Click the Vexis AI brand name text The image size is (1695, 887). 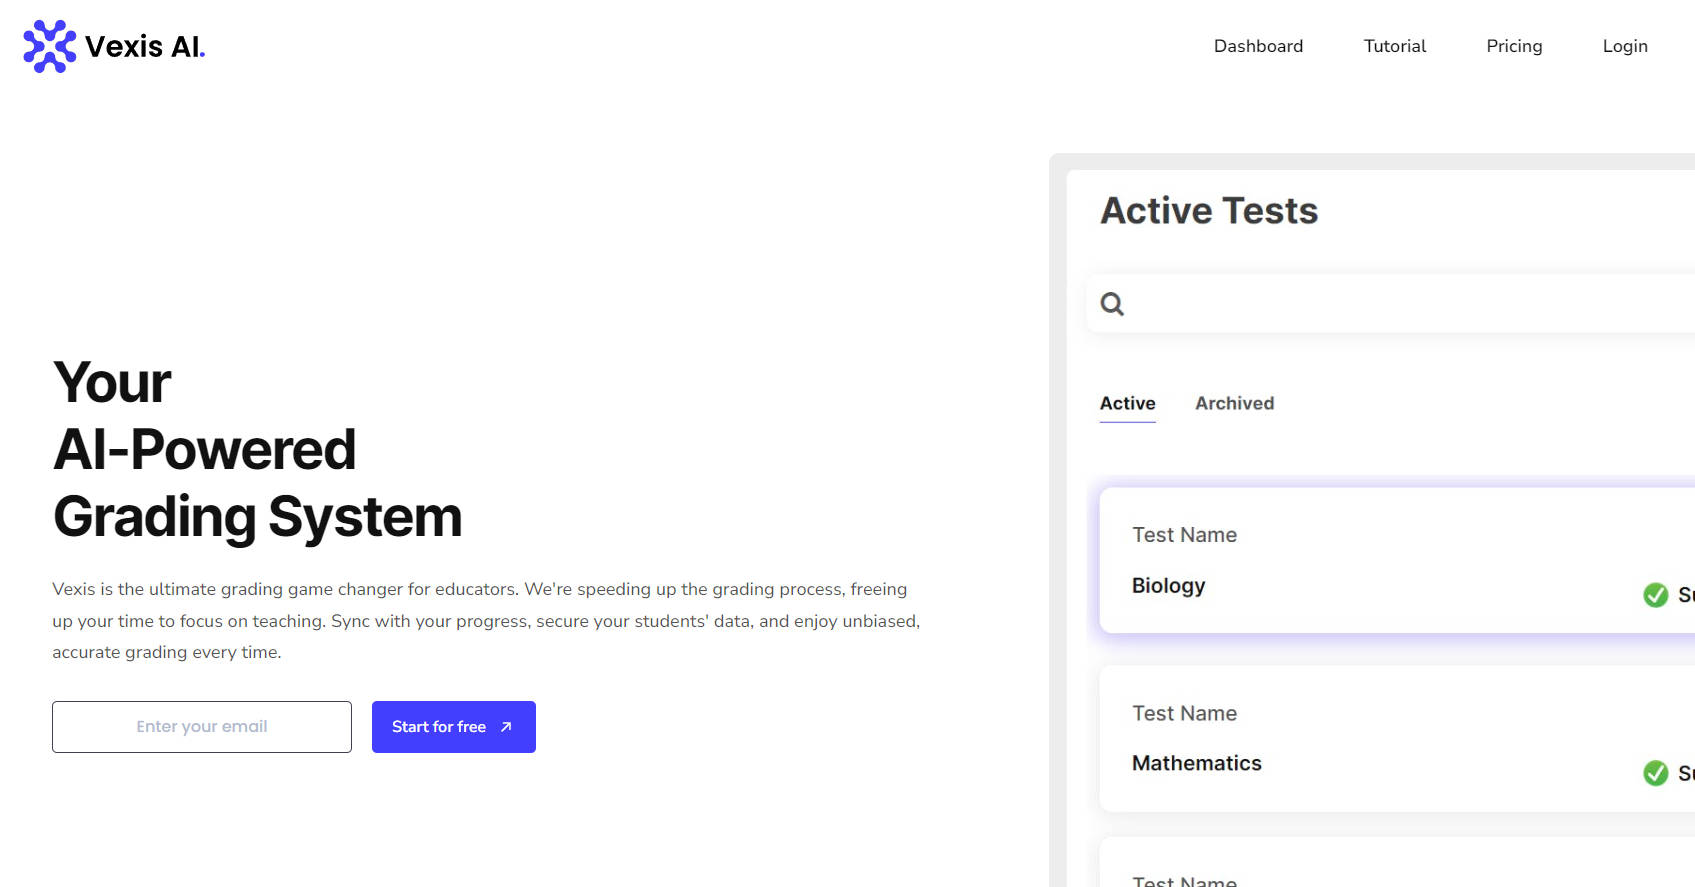point(144,47)
